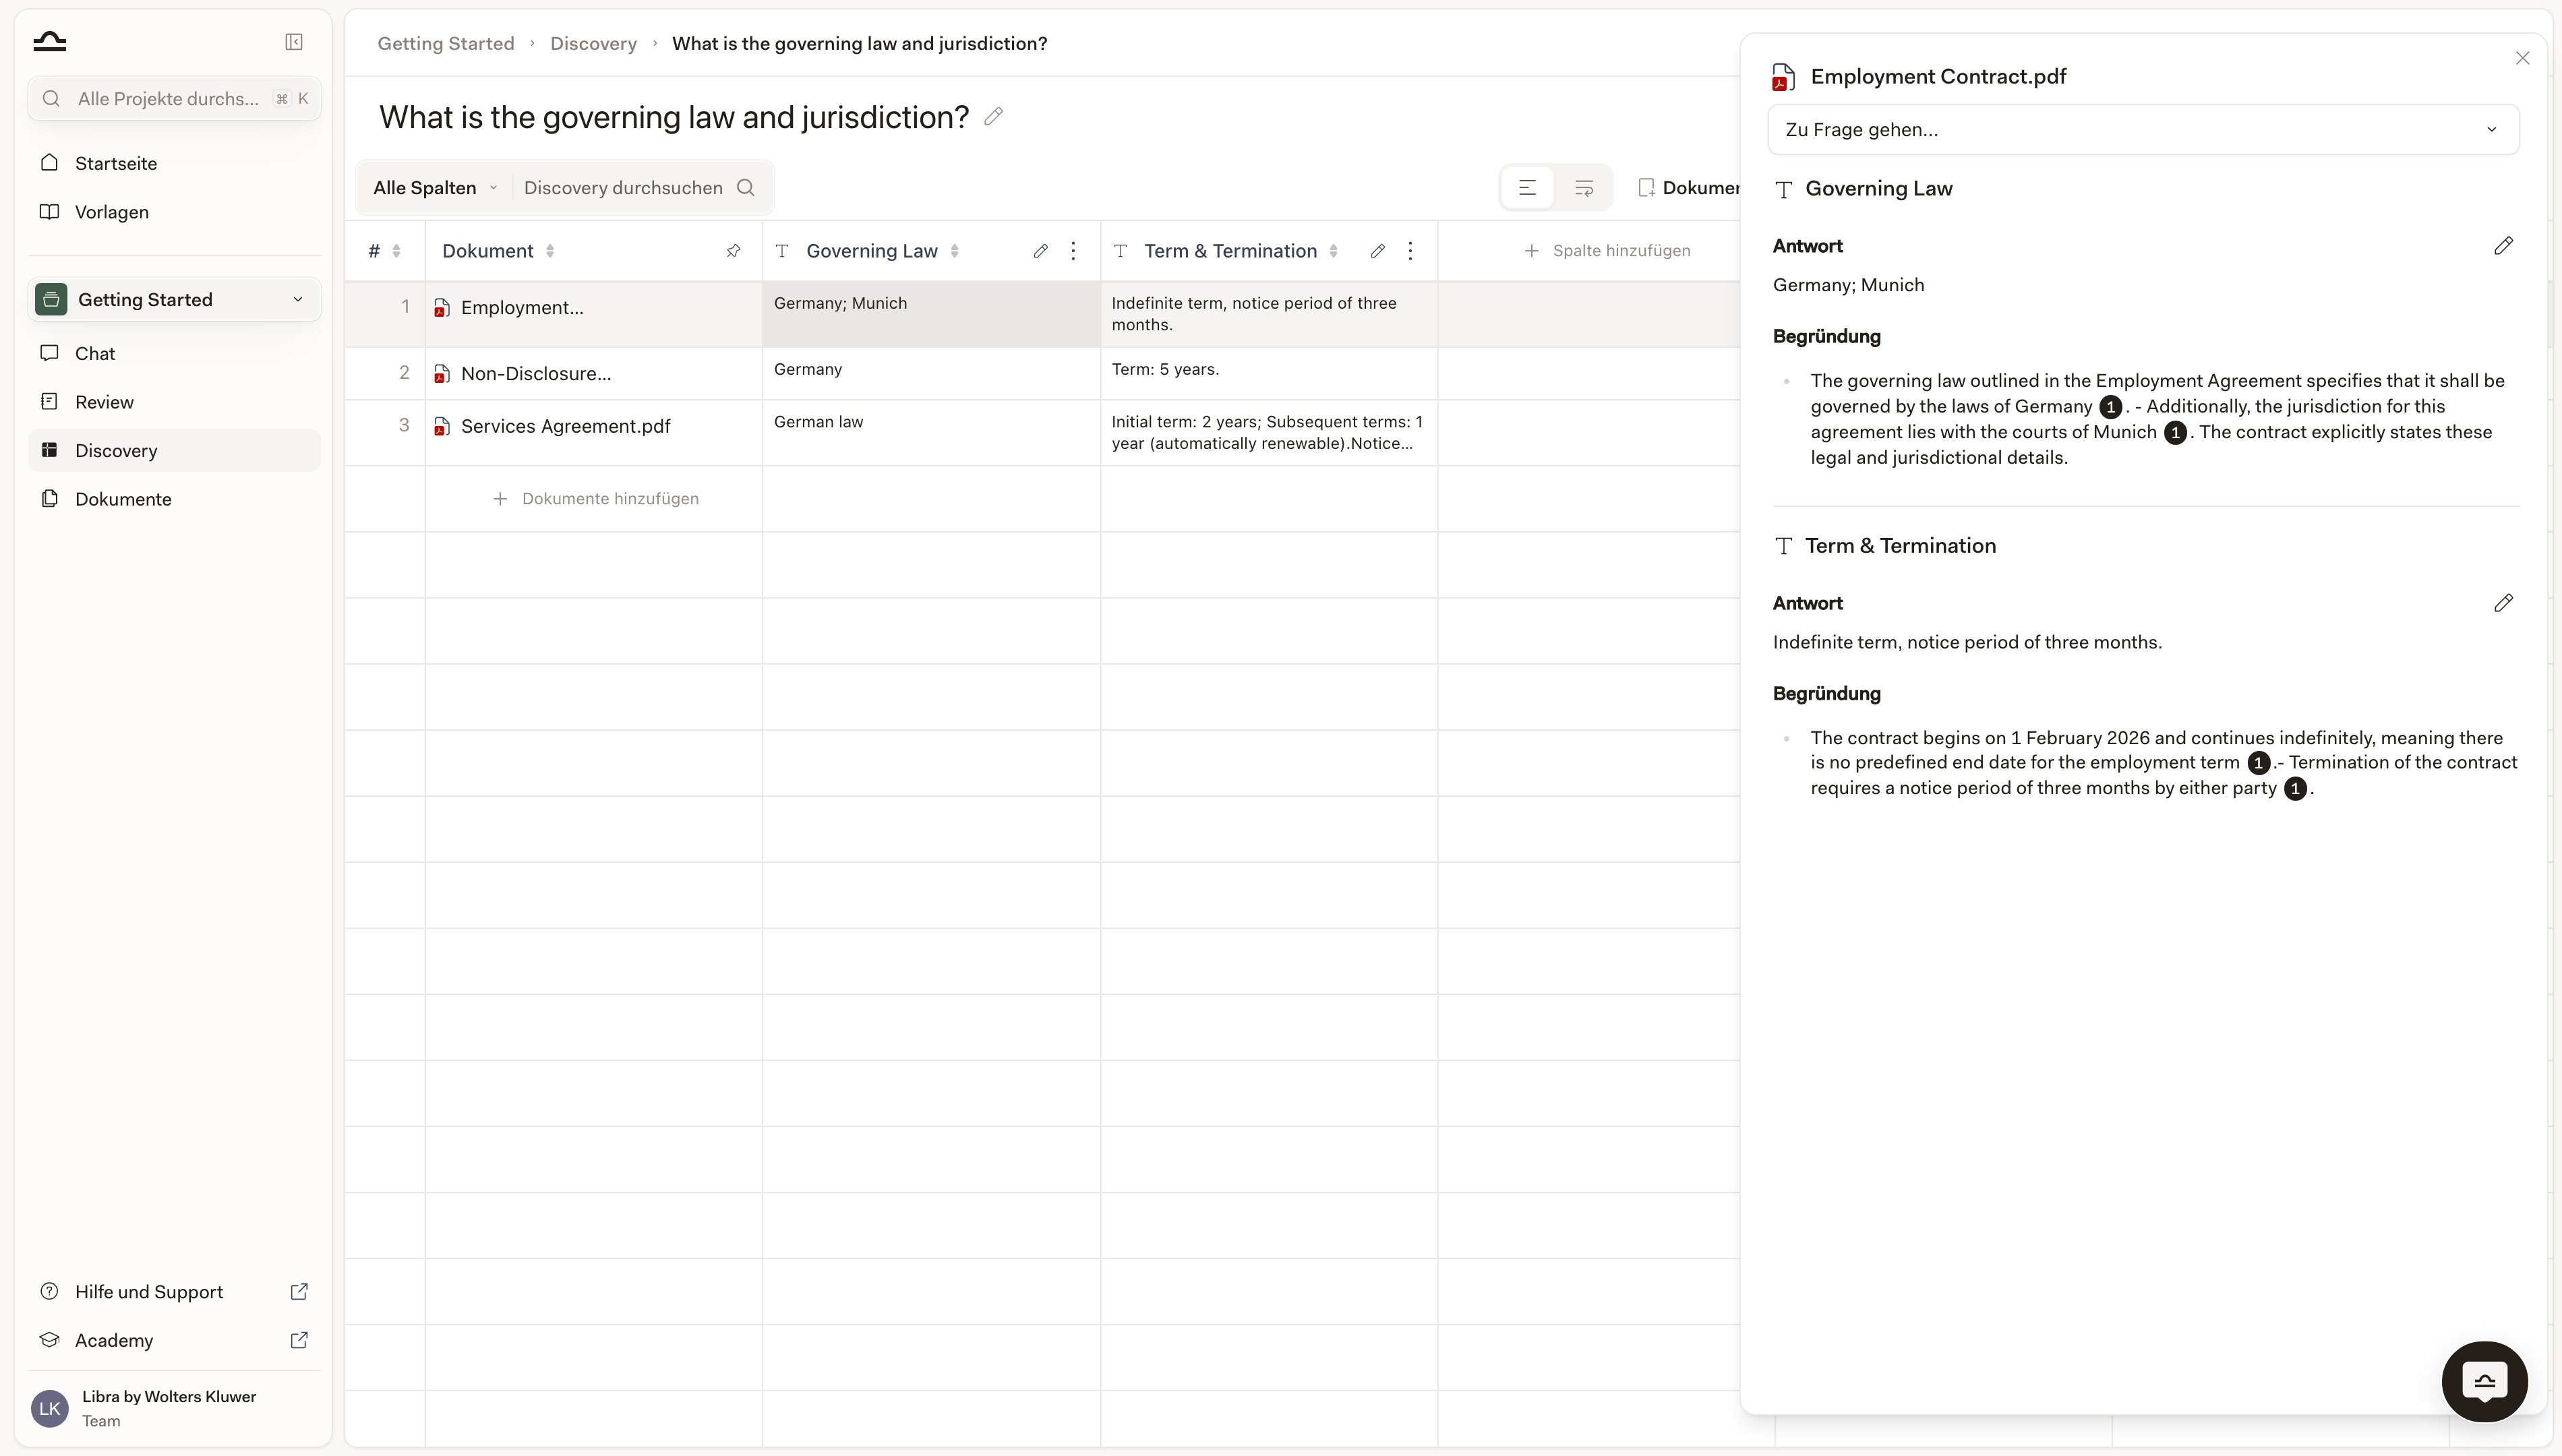The width and height of the screenshot is (2562, 1456).
Task: Switch to wrapped row text view
Action: click(1584, 188)
